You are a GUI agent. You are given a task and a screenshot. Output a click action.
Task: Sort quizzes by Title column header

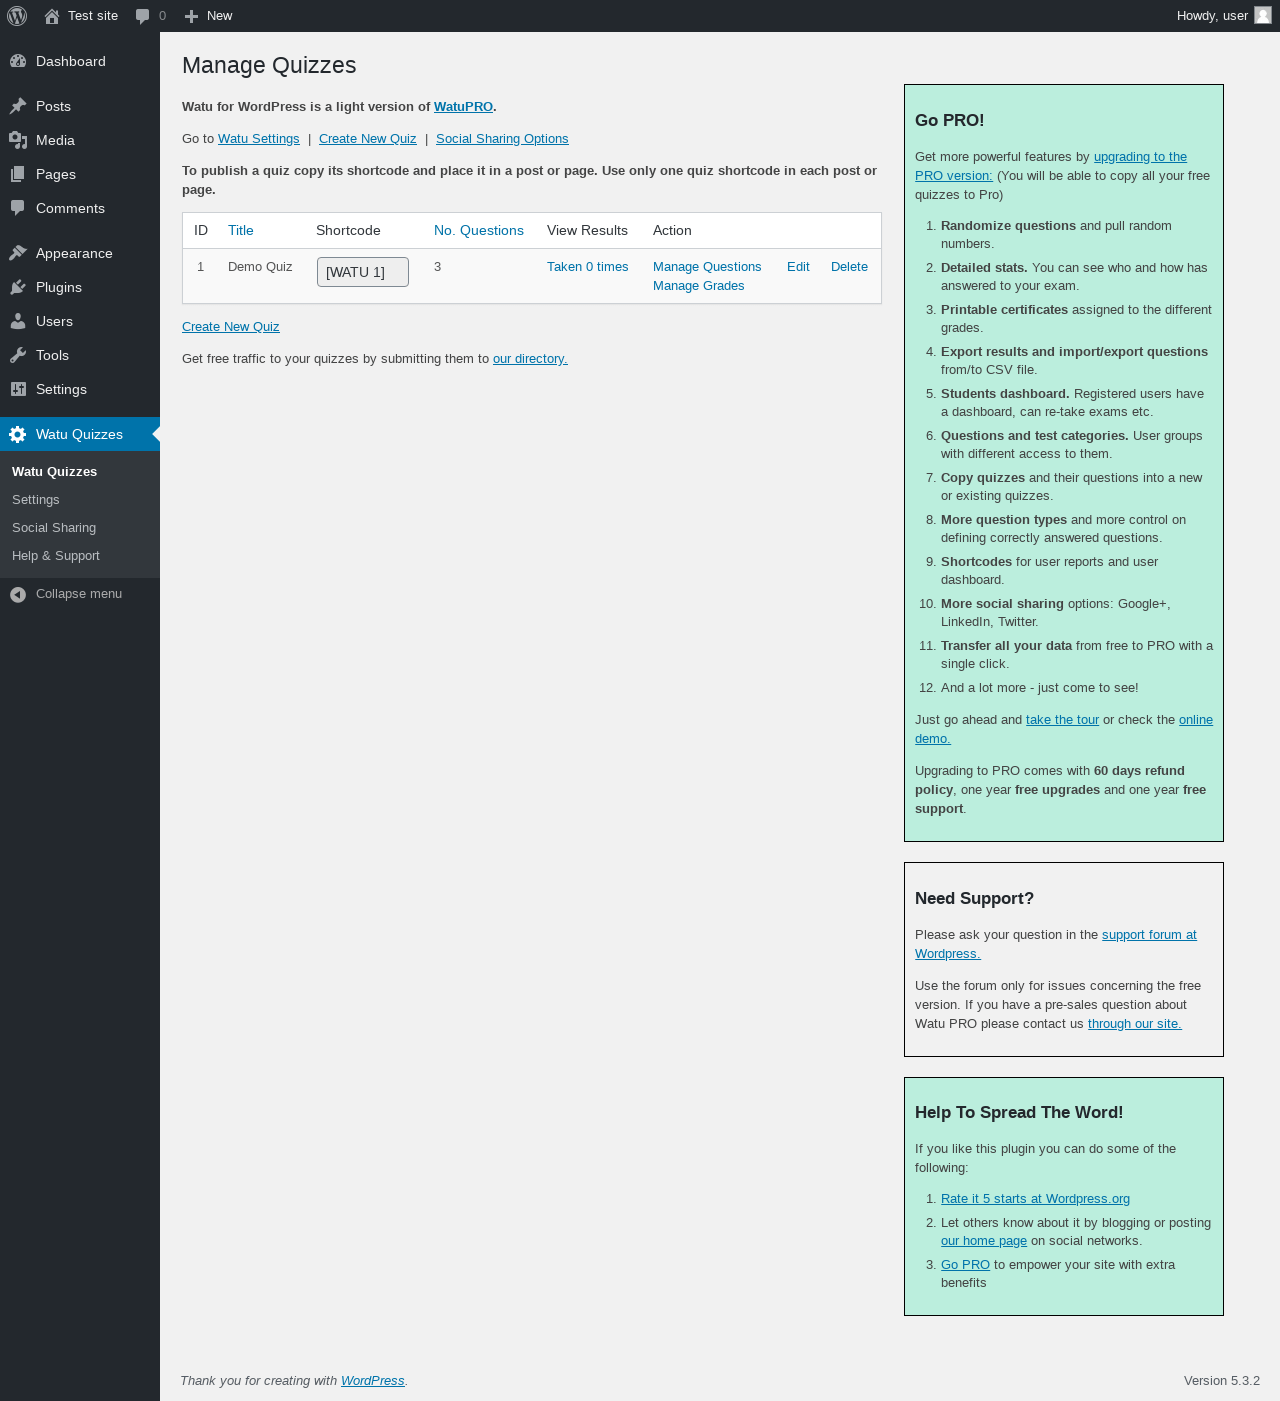pyautogui.click(x=241, y=230)
